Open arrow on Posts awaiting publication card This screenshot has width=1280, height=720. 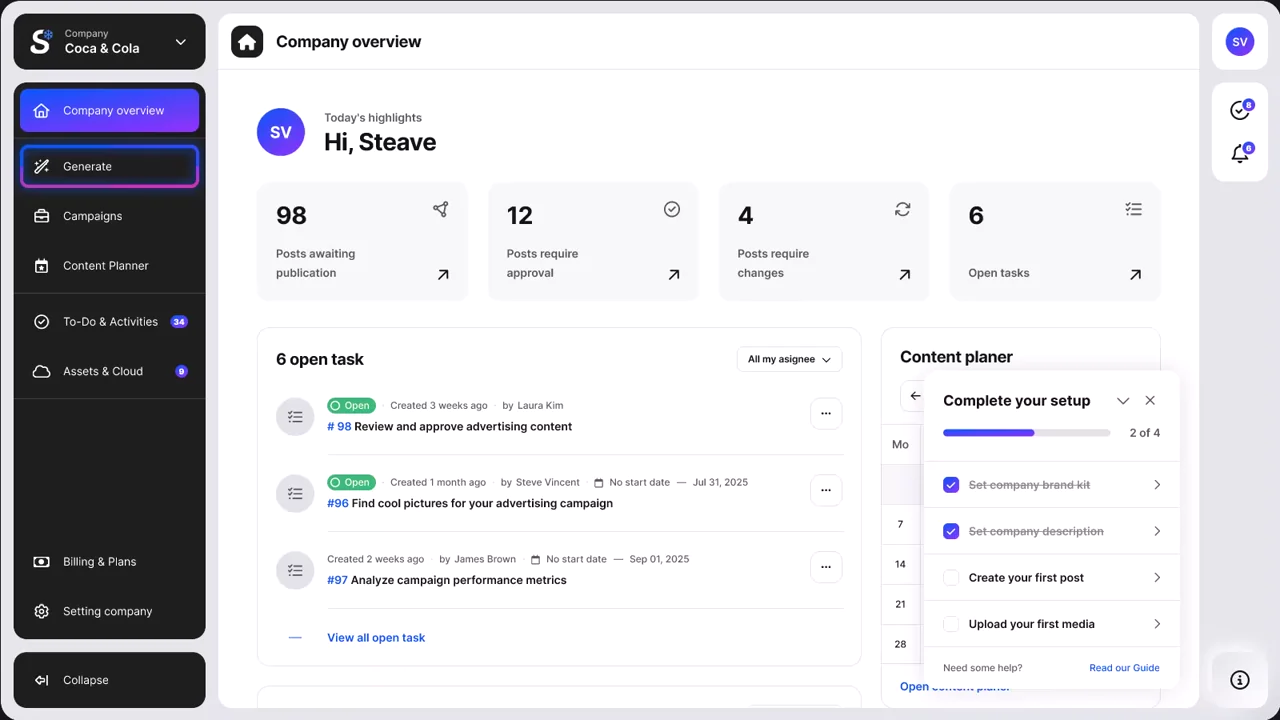(443, 274)
